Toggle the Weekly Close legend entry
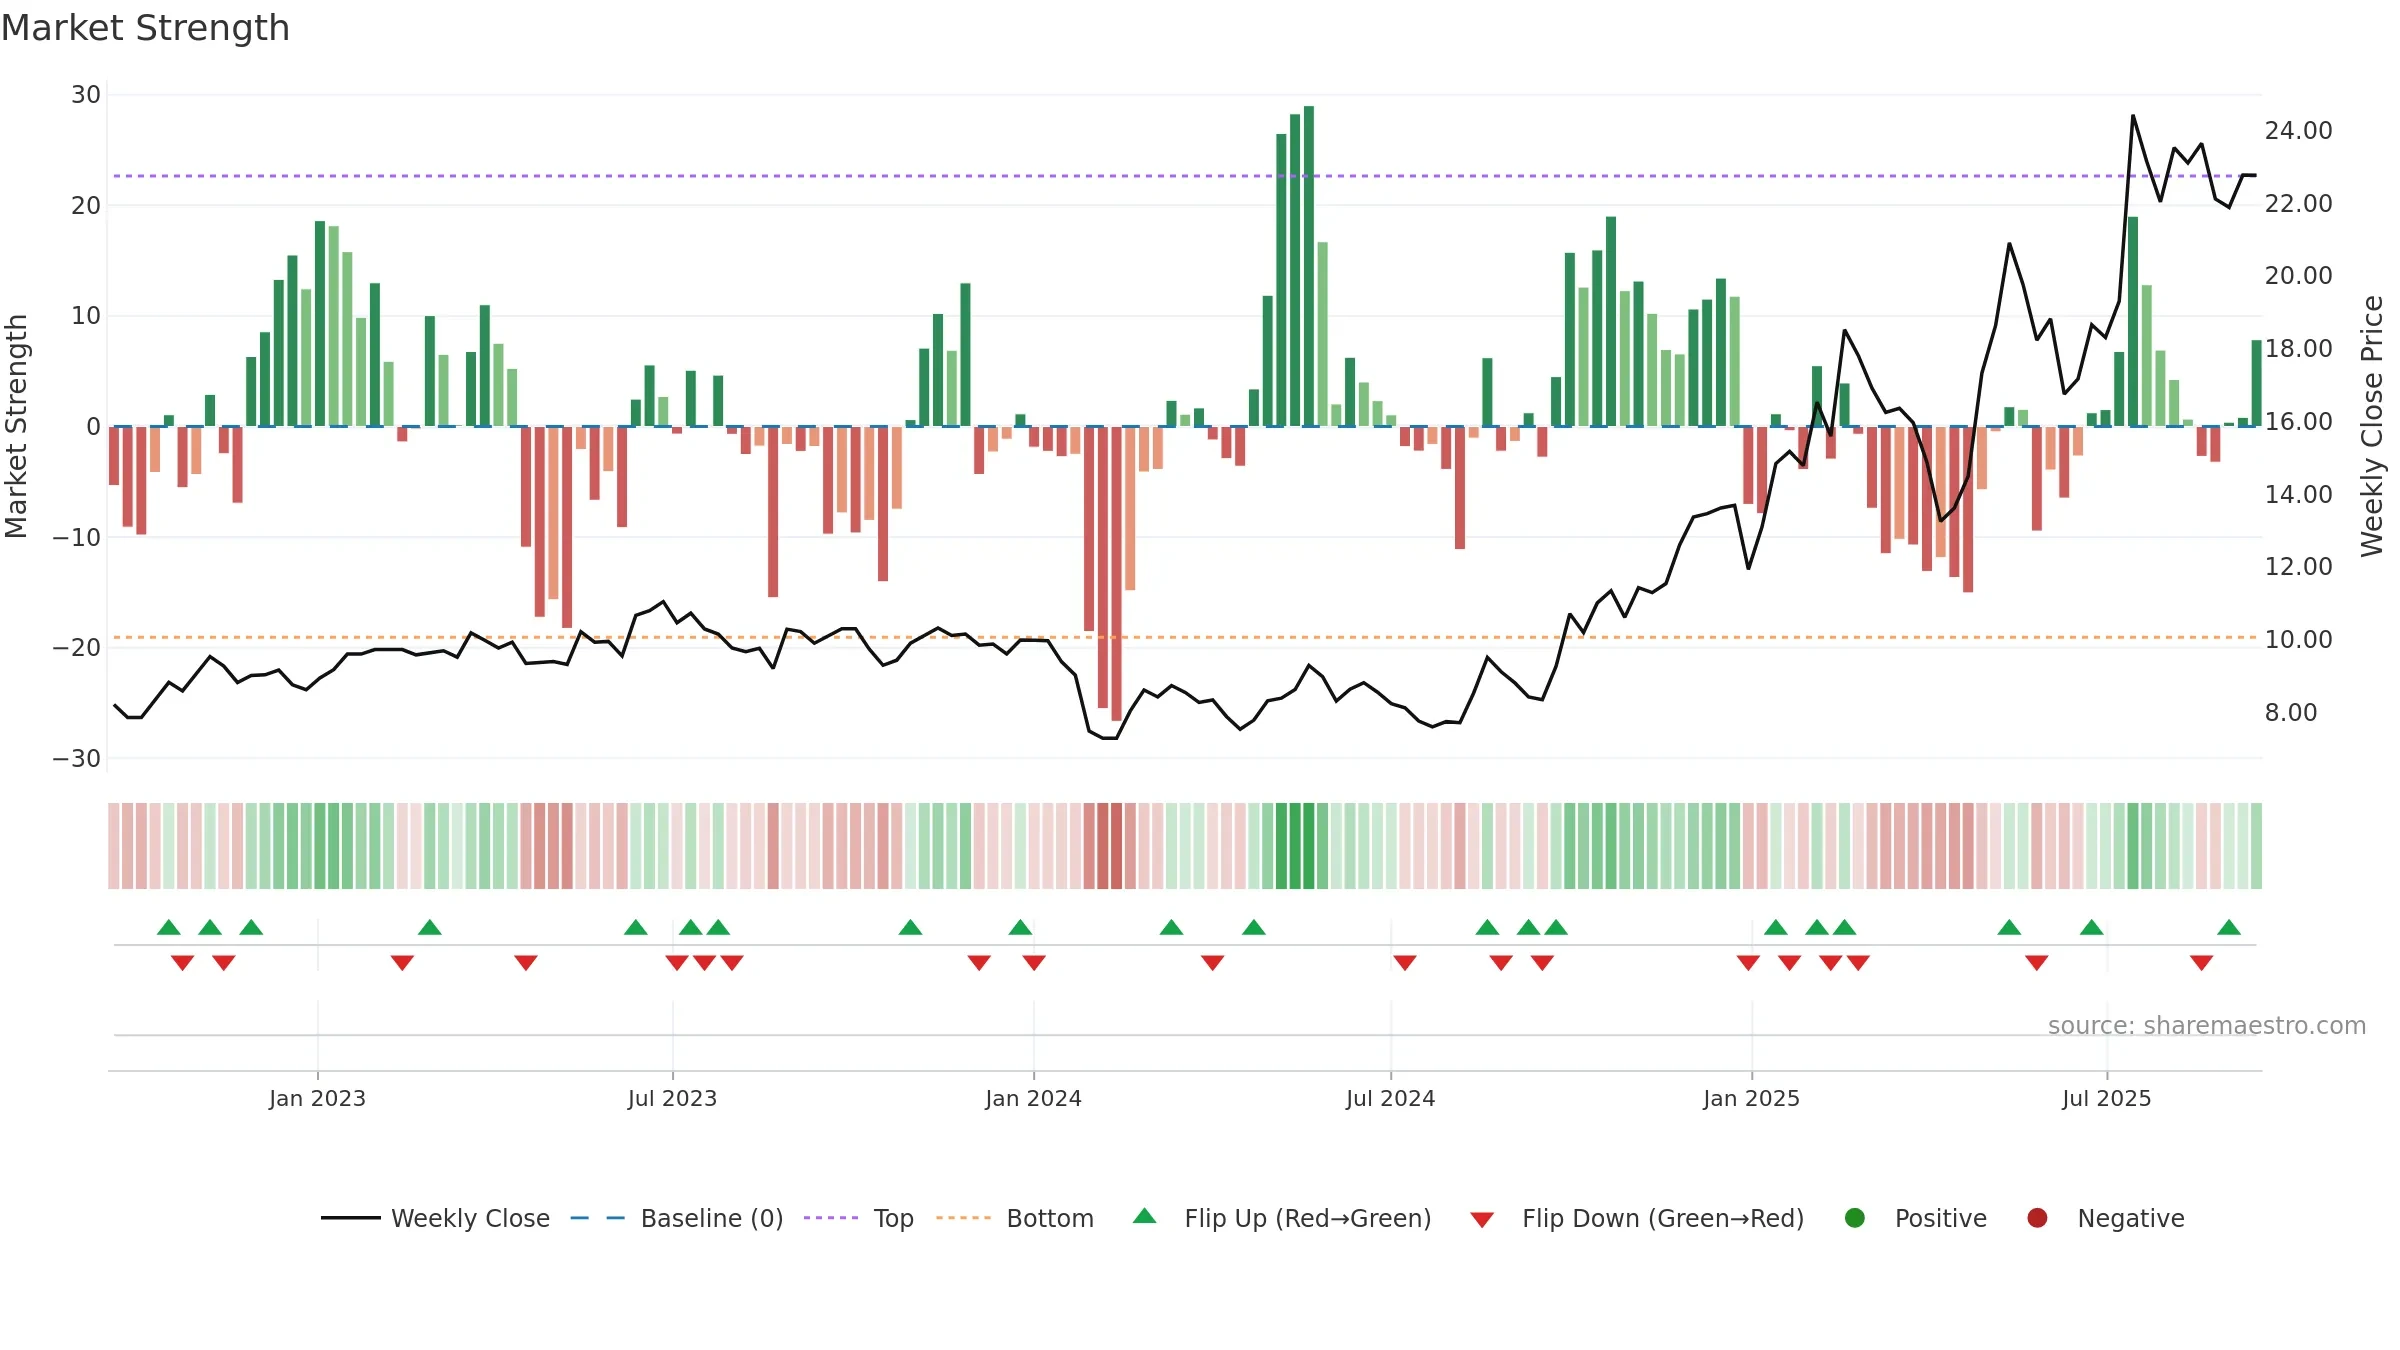 (x=435, y=1218)
